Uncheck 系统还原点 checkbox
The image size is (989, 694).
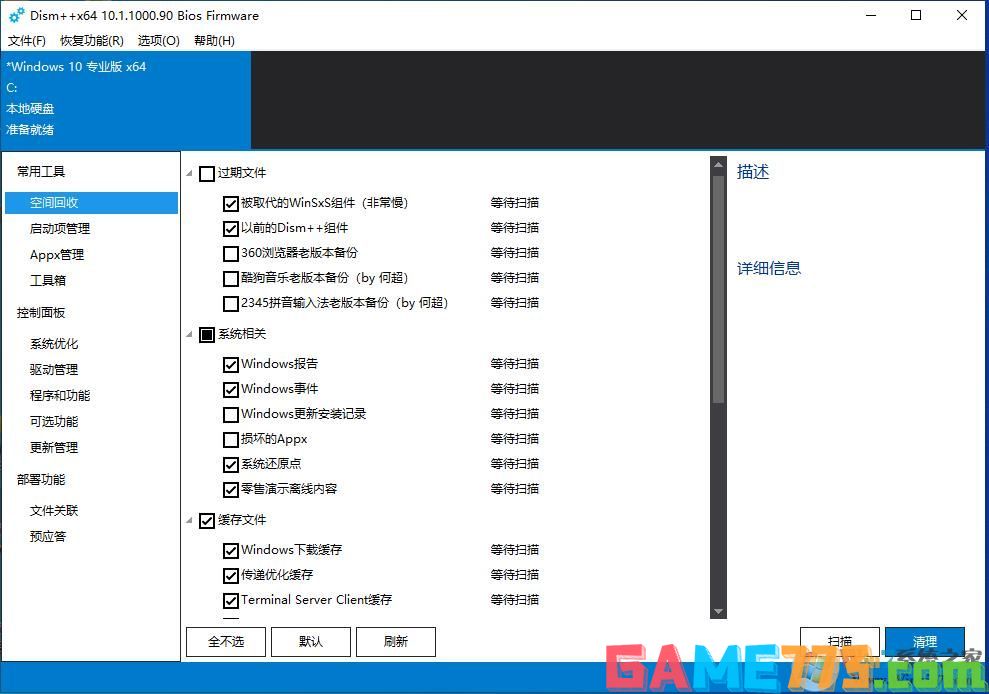(x=231, y=464)
